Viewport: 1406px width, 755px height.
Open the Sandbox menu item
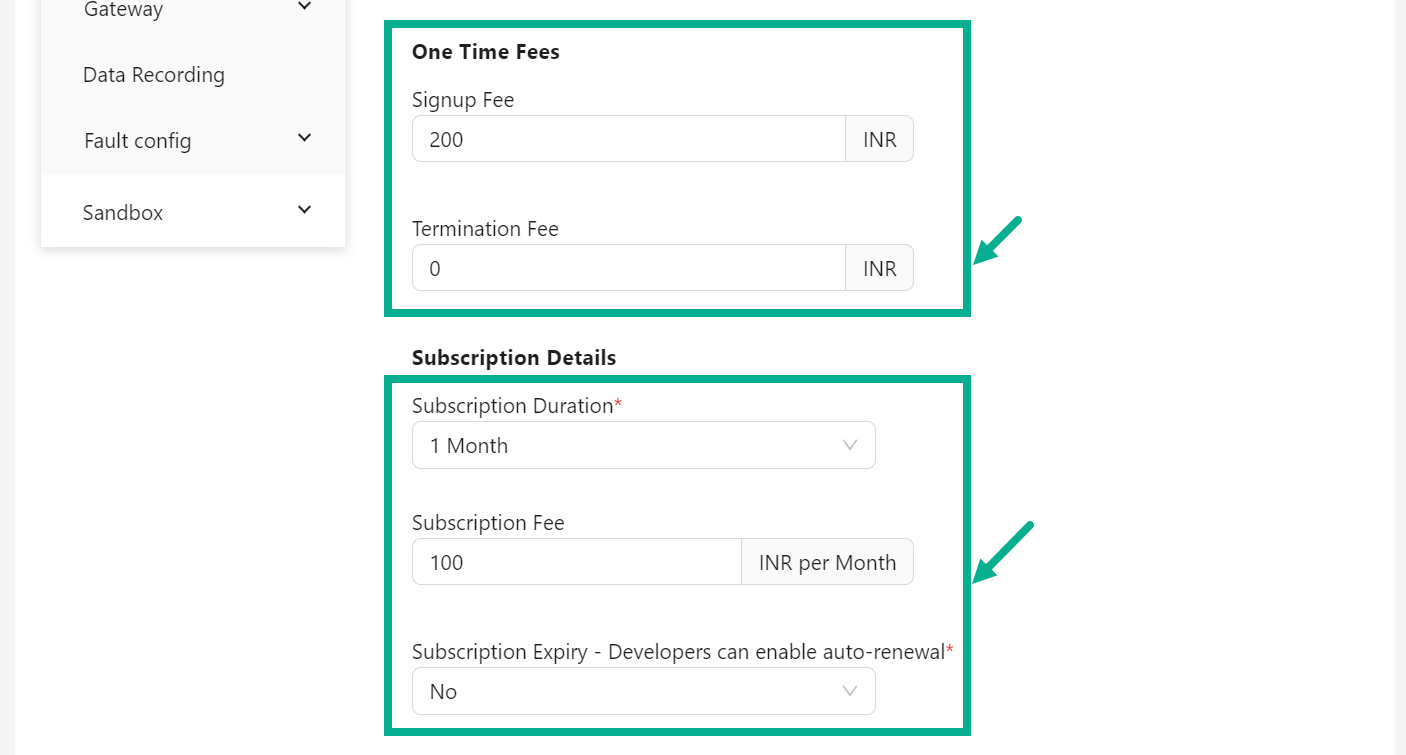pos(123,213)
